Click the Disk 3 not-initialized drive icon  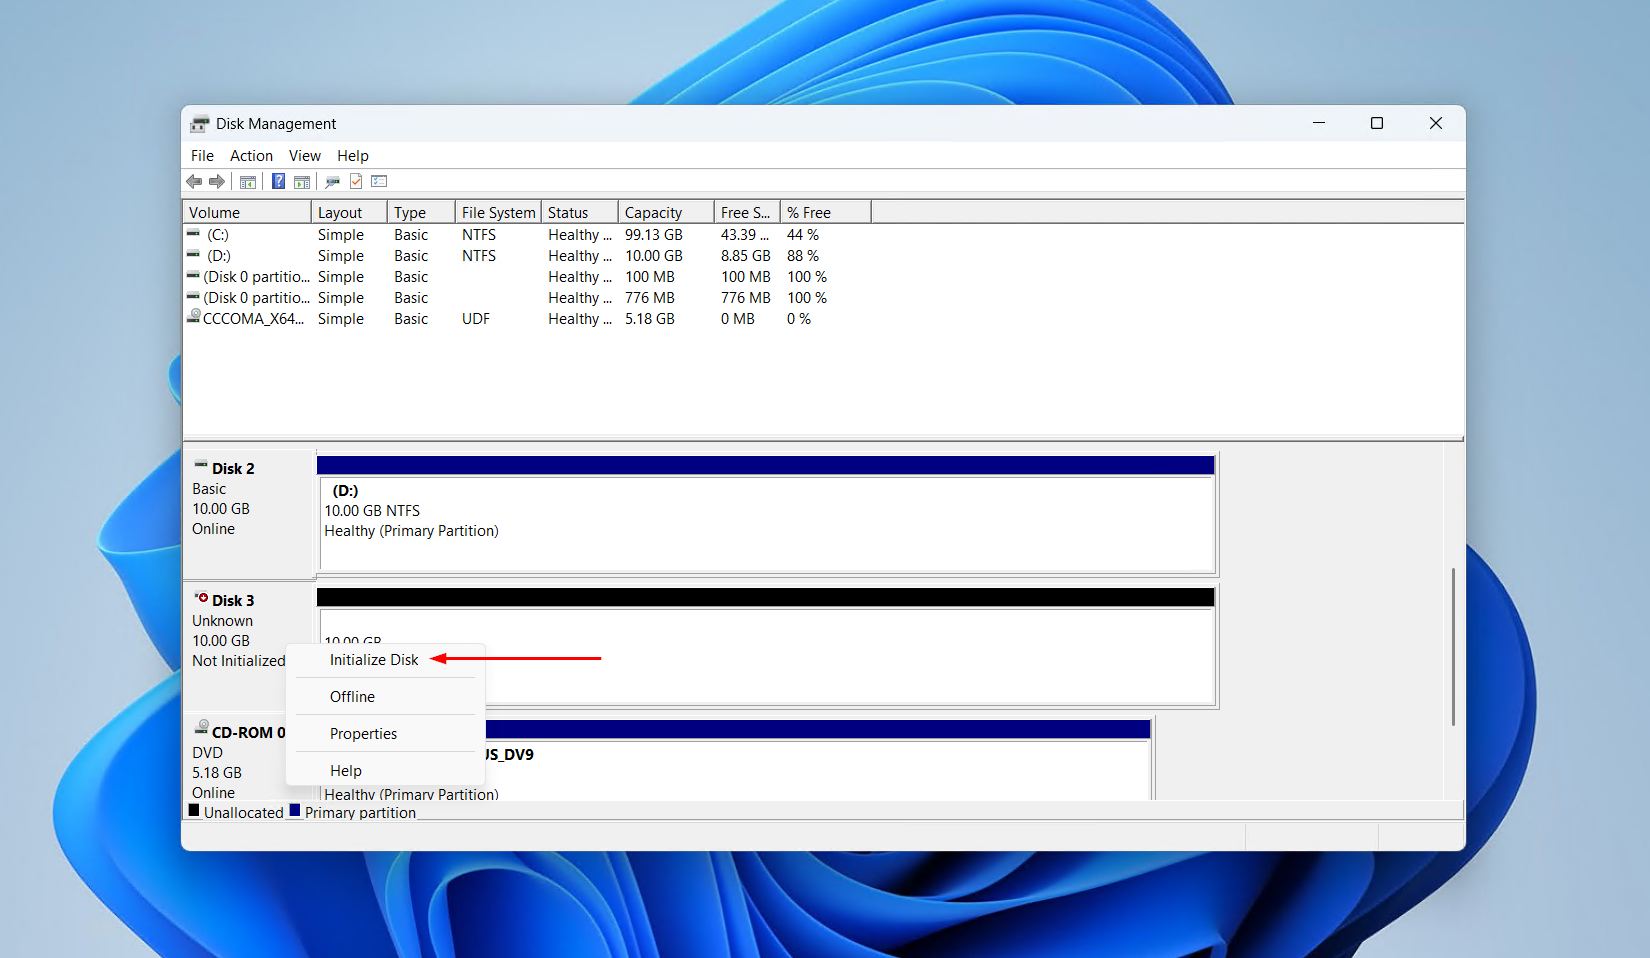click(x=201, y=598)
